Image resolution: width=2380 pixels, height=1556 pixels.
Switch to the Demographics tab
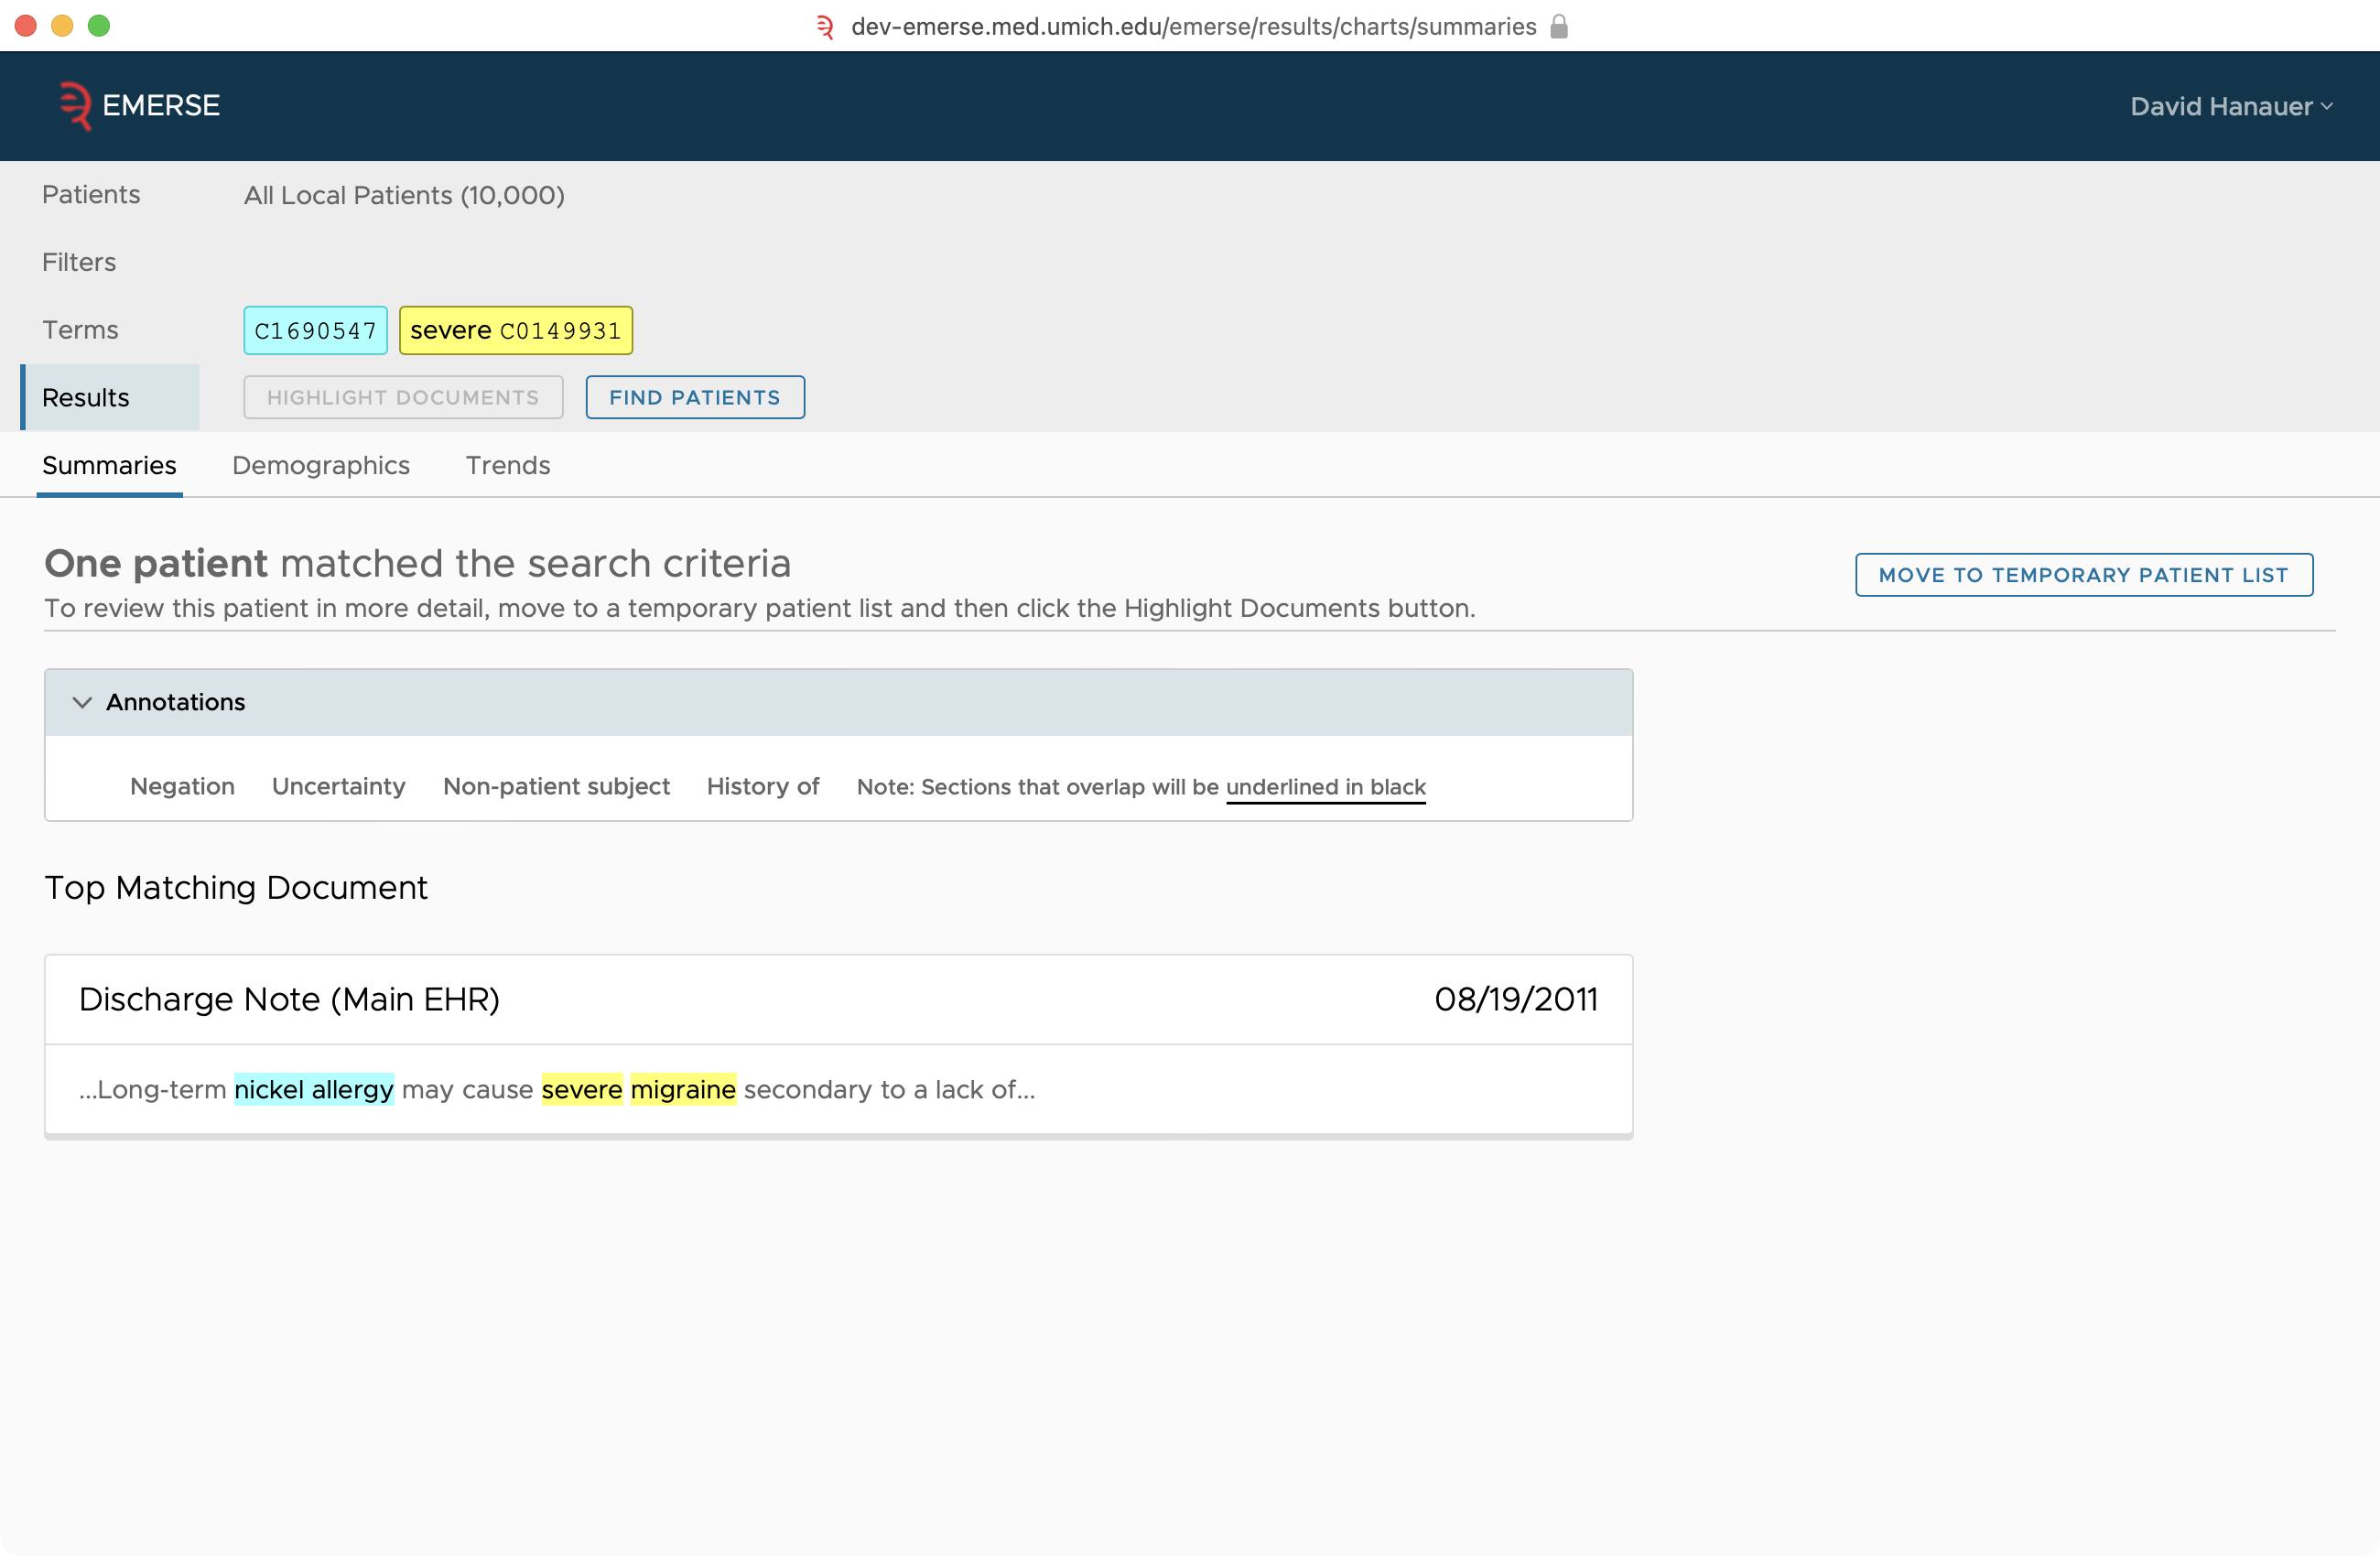coord(321,465)
